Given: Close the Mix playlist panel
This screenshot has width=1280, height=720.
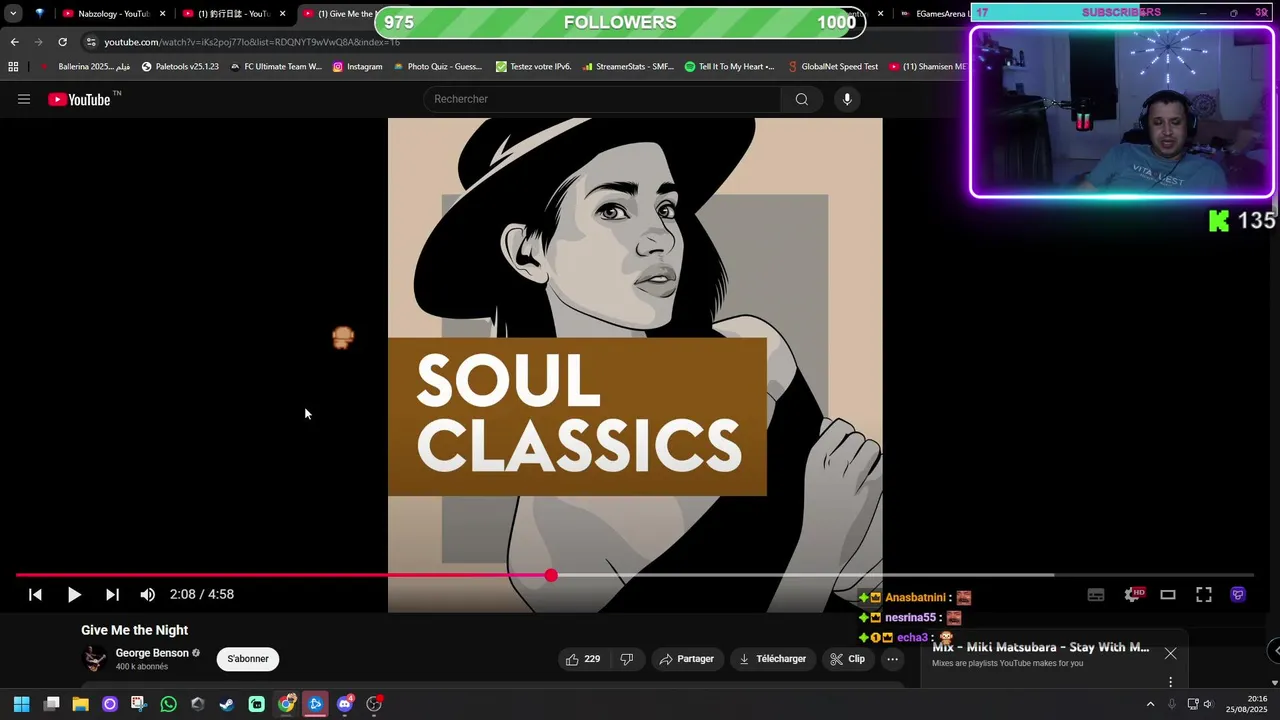Looking at the screenshot, I should 1170,654.
